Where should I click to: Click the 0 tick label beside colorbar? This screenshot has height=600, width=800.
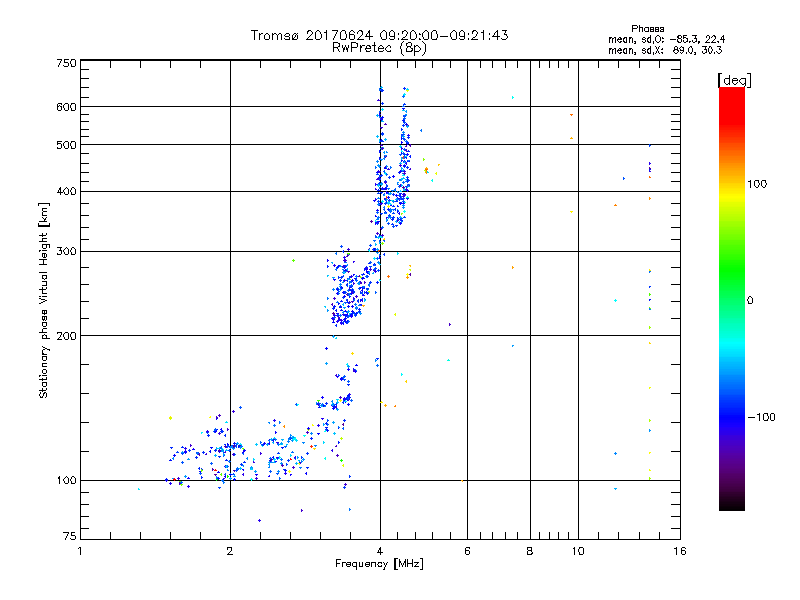pyautogui.click(x=751, y=300)
